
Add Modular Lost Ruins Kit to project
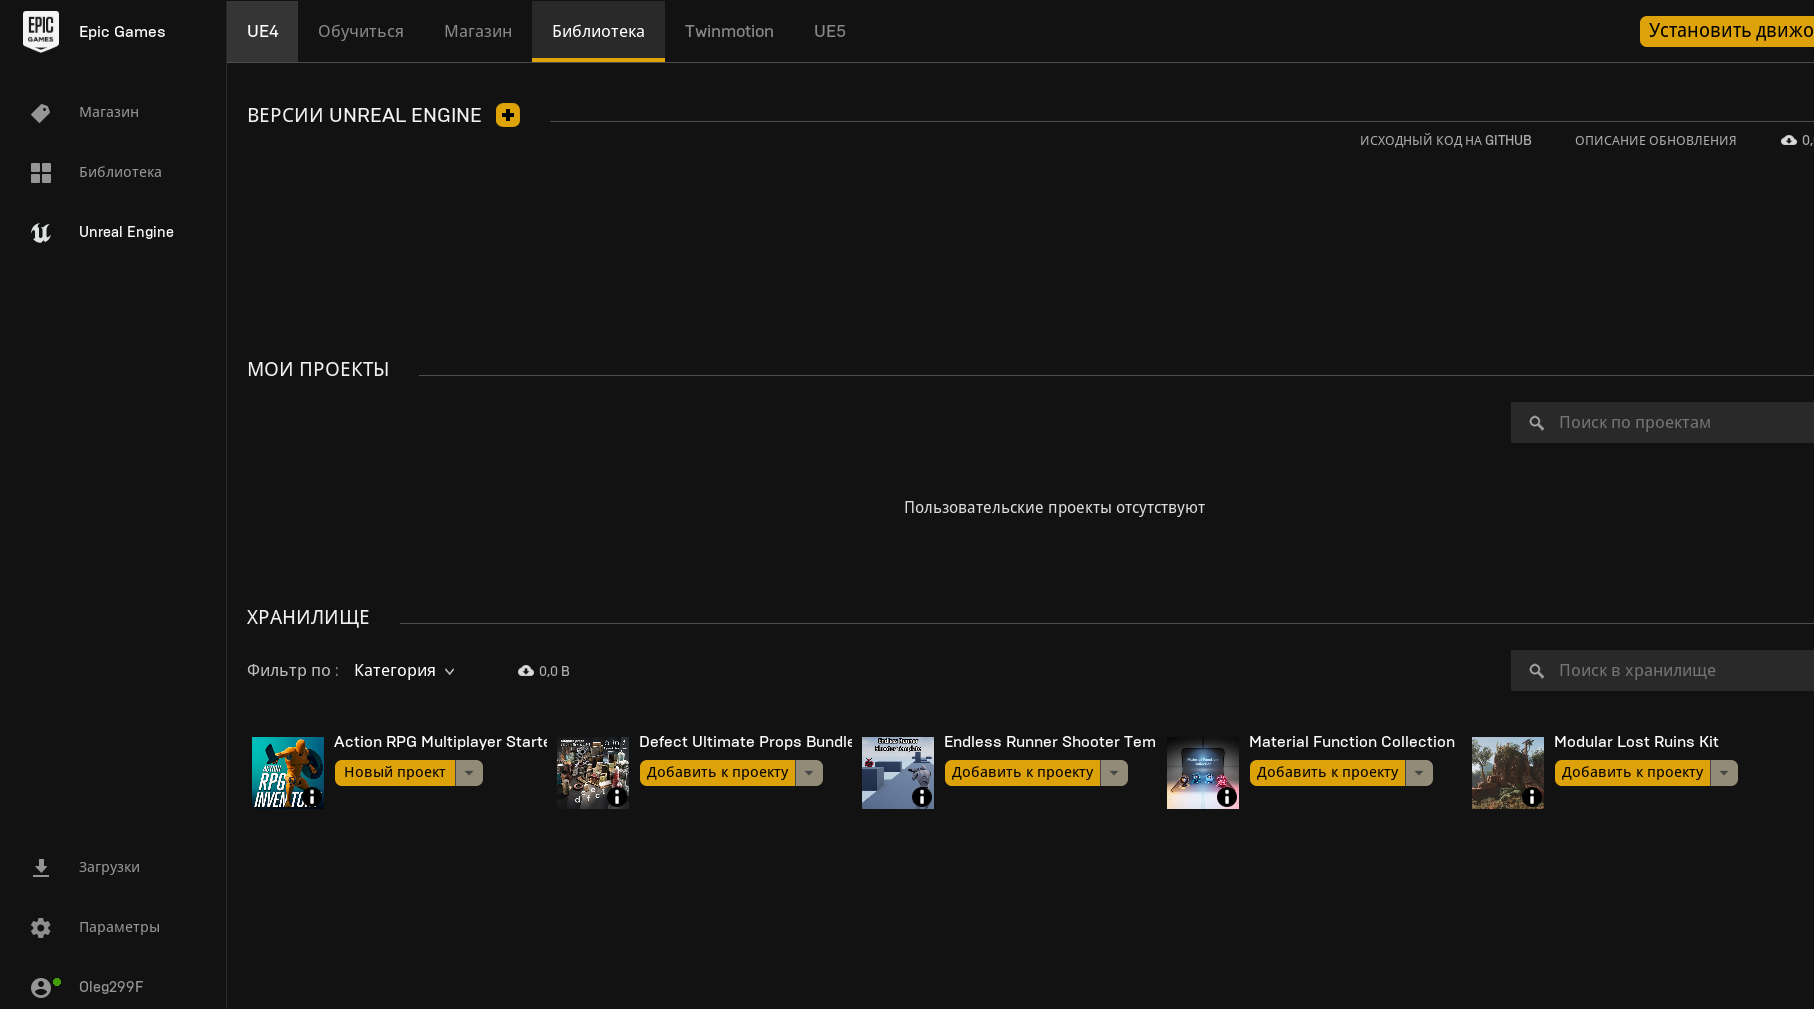[1633, 773]
